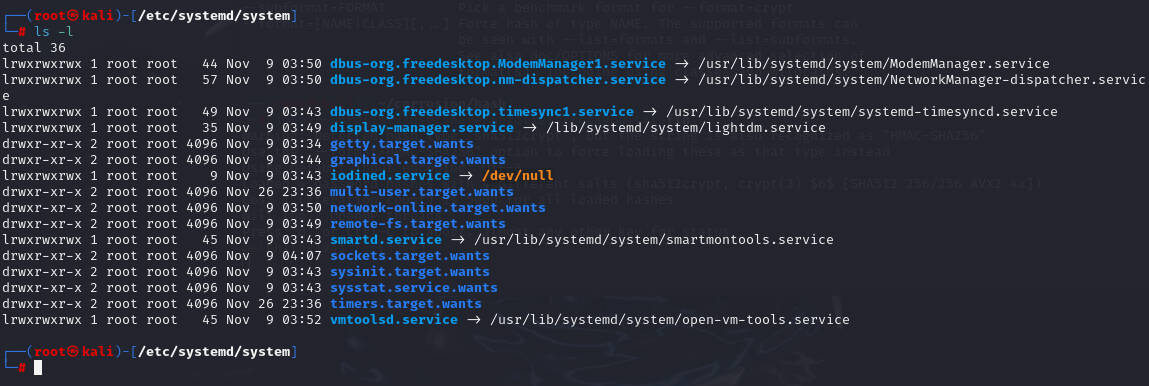Screen dimensions: 1149x386
Task: Click vmtoolsd.service symlink name
Action: [x=394, y=320]
